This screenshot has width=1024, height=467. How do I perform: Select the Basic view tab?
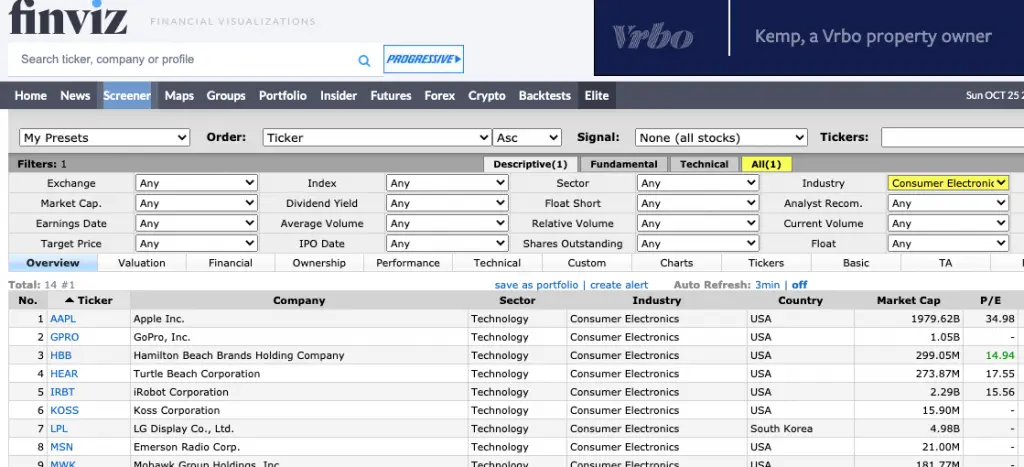856,263
